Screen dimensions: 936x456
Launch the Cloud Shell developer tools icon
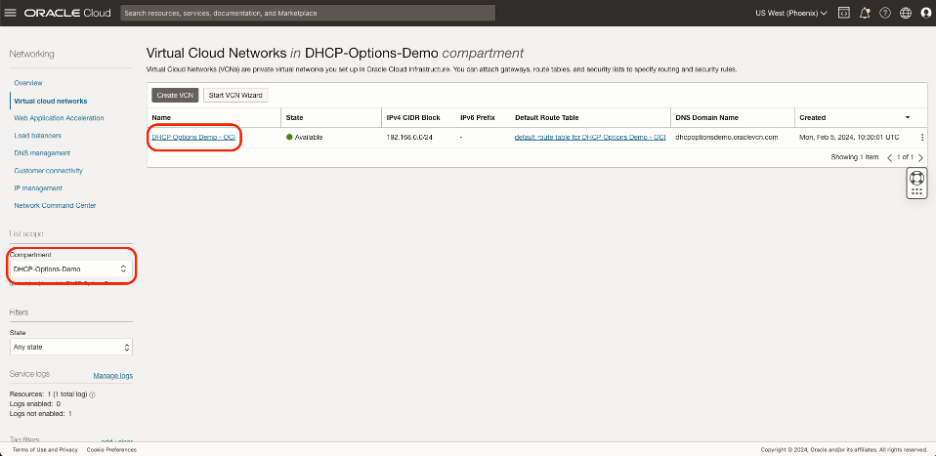pyautogui.click(x=844, y=13)
